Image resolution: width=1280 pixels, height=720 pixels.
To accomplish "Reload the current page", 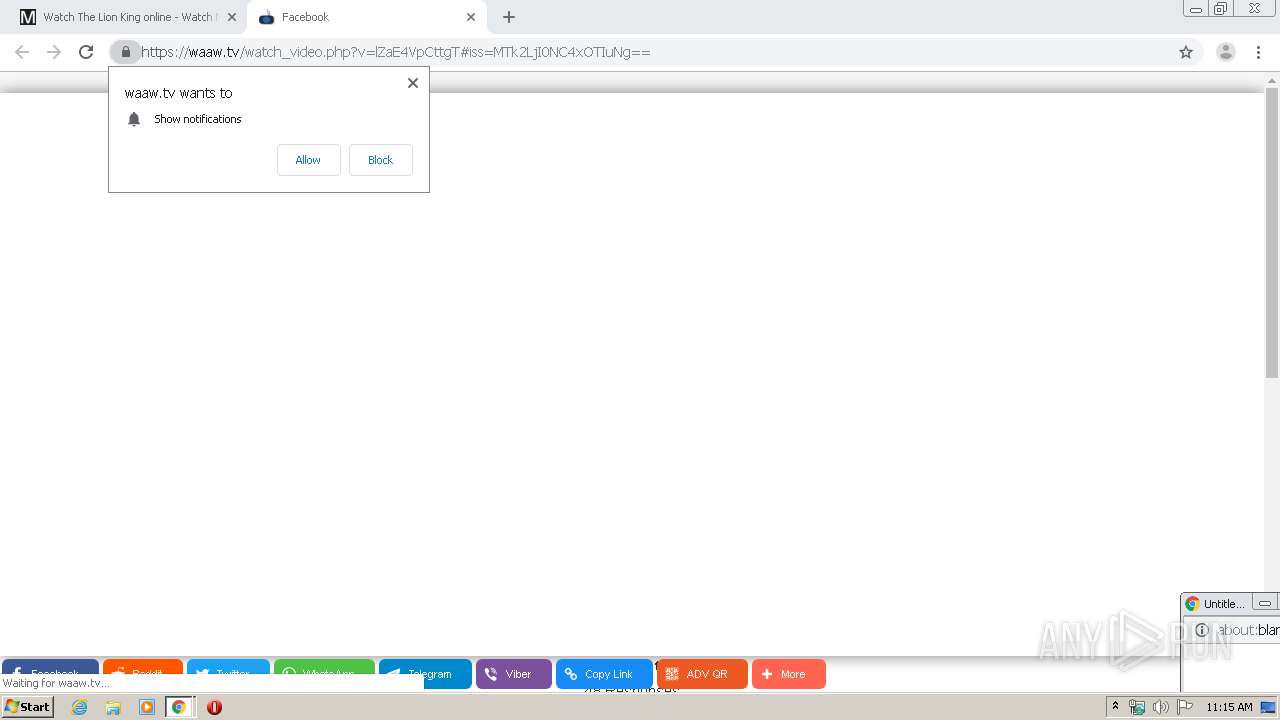I will [86, 52].
